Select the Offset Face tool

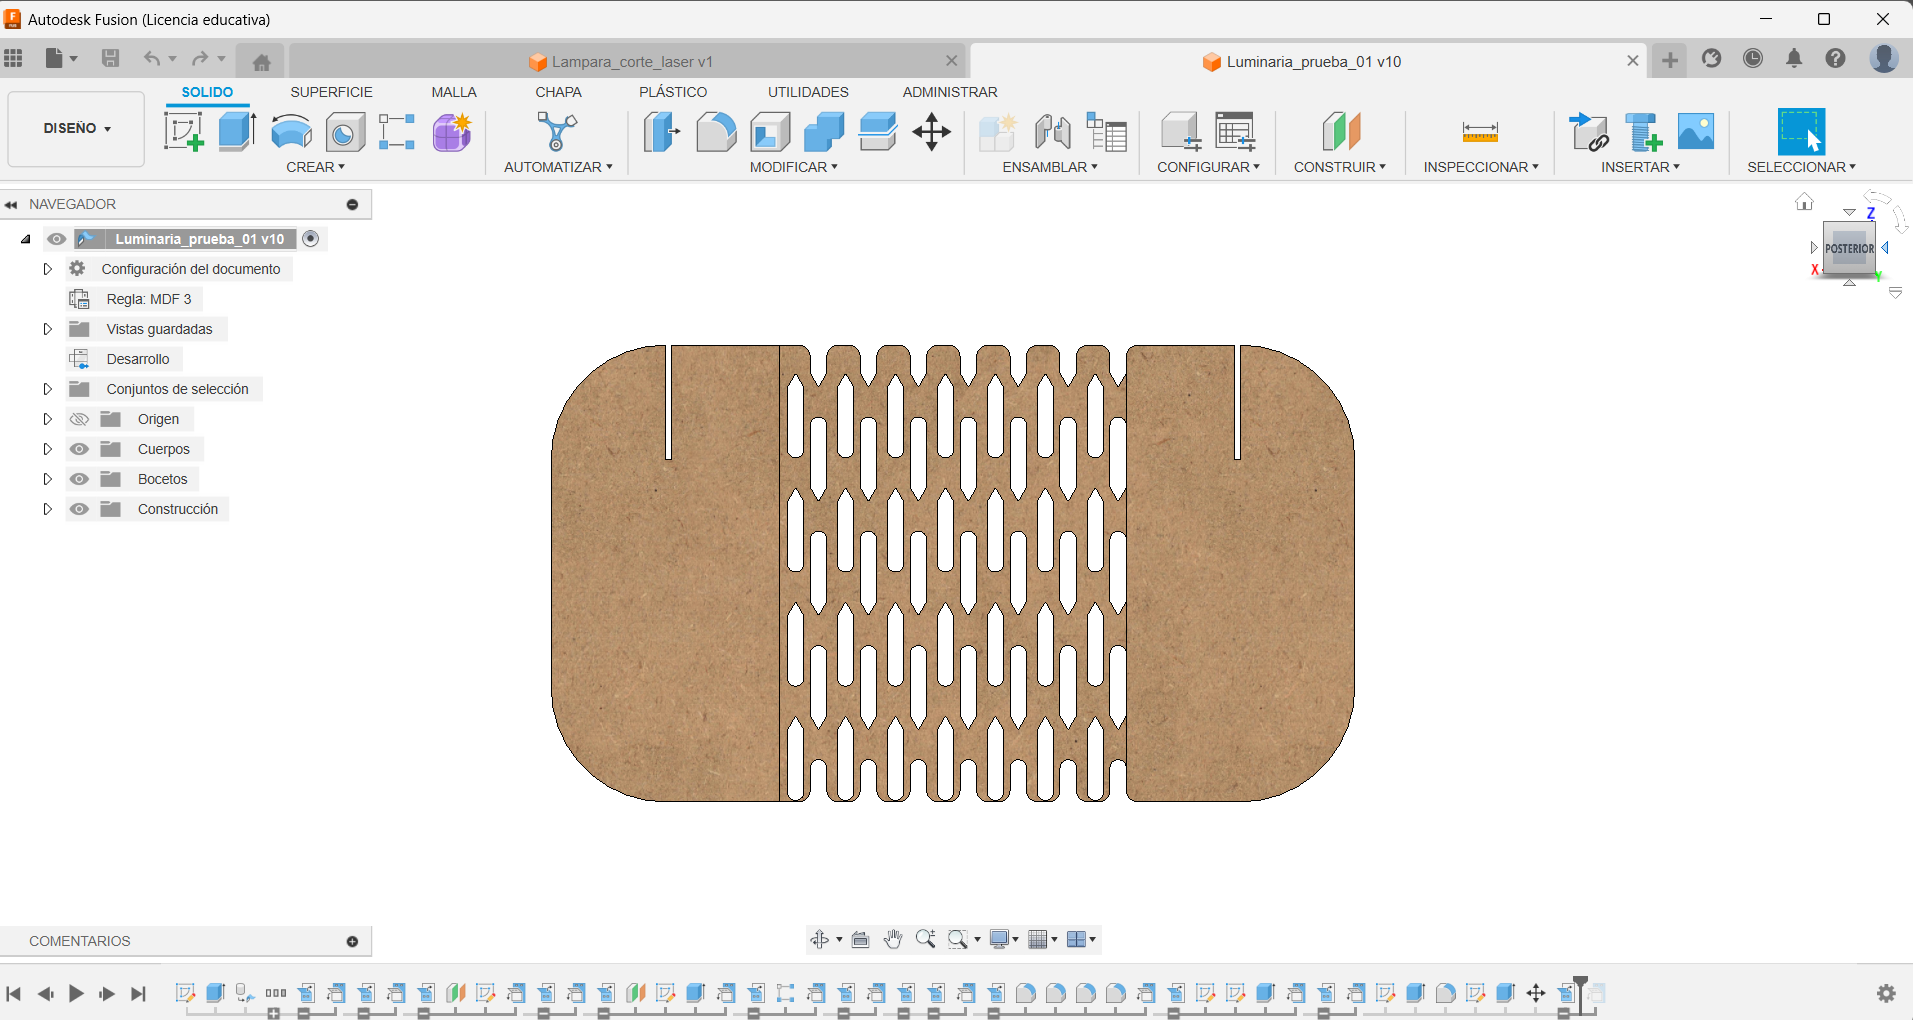[x=878, y=132]
